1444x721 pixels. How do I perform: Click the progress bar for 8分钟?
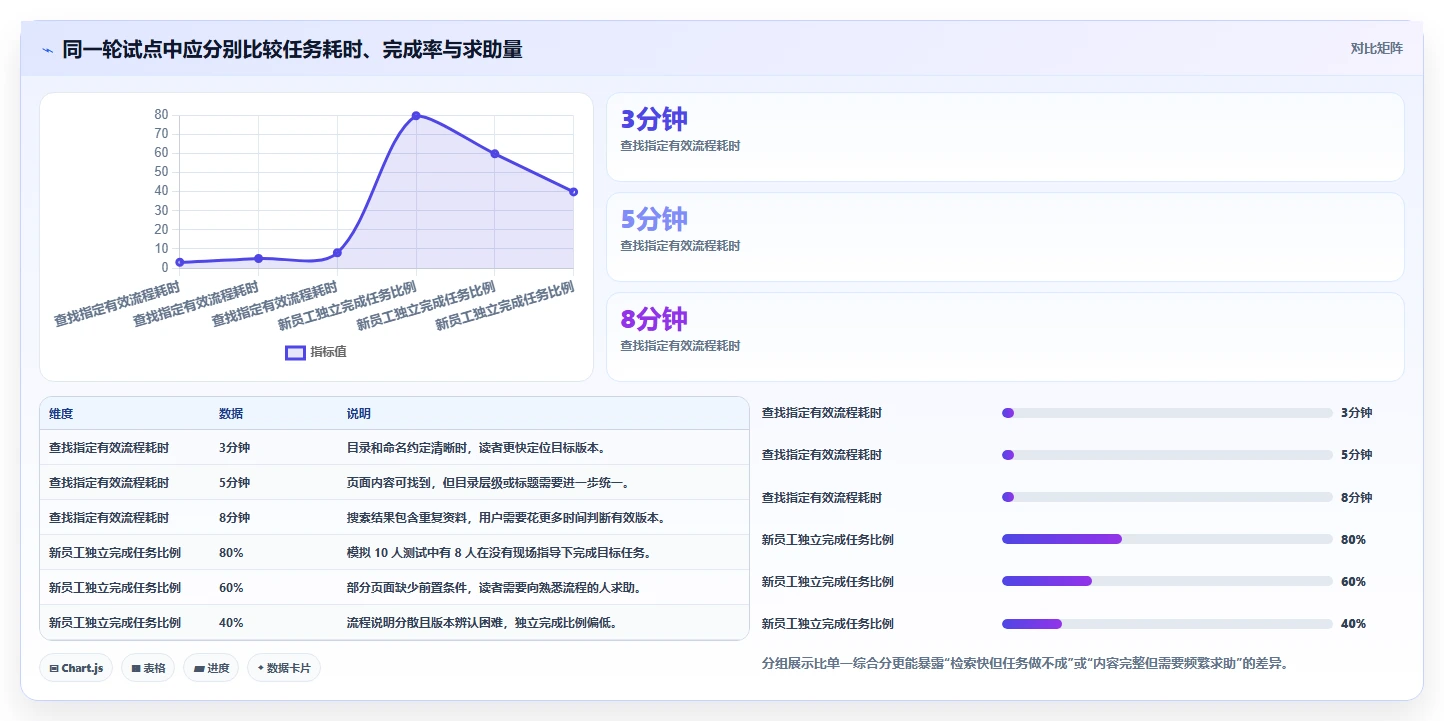pos(1167,497)
